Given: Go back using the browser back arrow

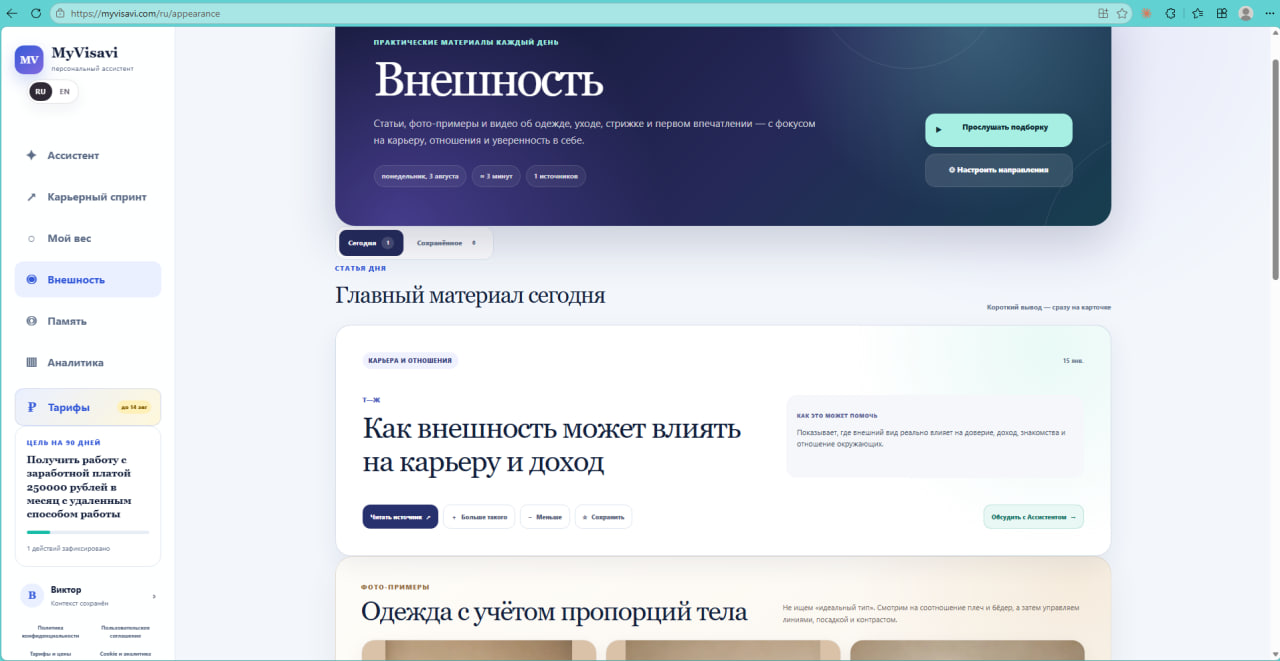Looking at the screenshot, I should [12, 14].
